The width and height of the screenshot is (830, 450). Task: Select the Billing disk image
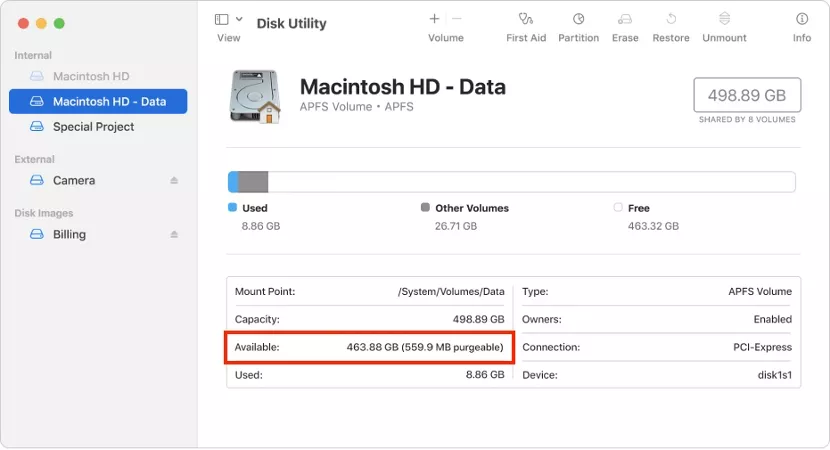click(x=69, y=235)
